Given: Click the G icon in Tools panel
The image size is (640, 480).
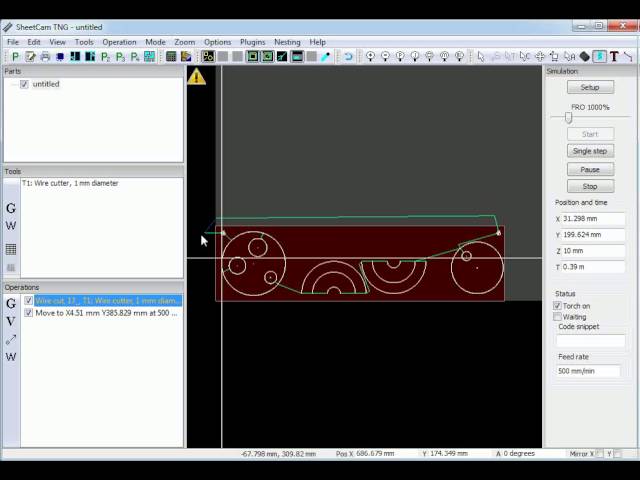Looking at the screenshot, I should (x=11, y=208).
